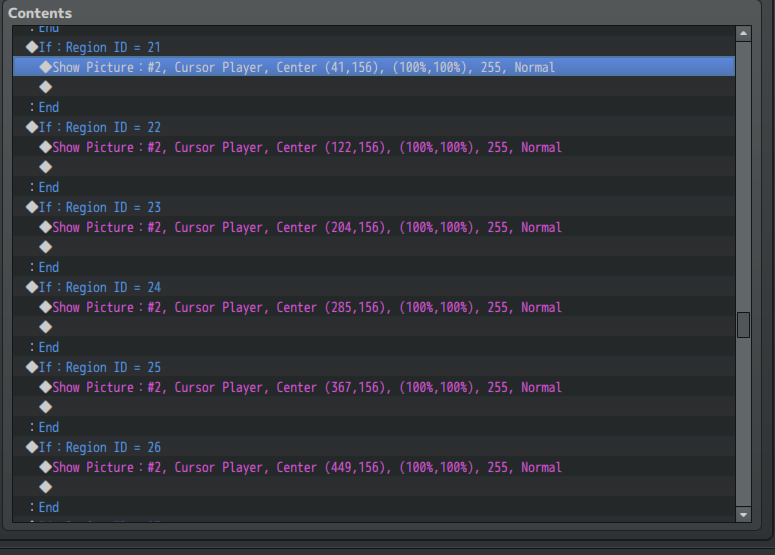Pick the If Region ID = 25 line
Image resolution: width=775 pixels, height=555 pixels.
[x=98, y=367]
